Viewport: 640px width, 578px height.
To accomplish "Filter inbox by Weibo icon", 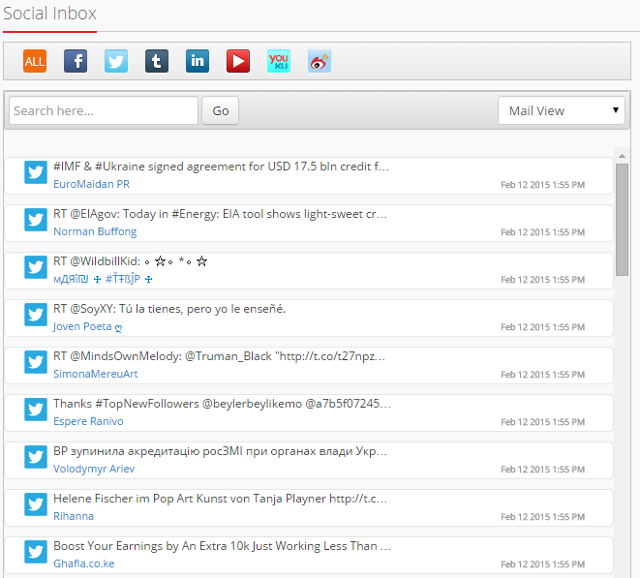I will pos(319,61).
